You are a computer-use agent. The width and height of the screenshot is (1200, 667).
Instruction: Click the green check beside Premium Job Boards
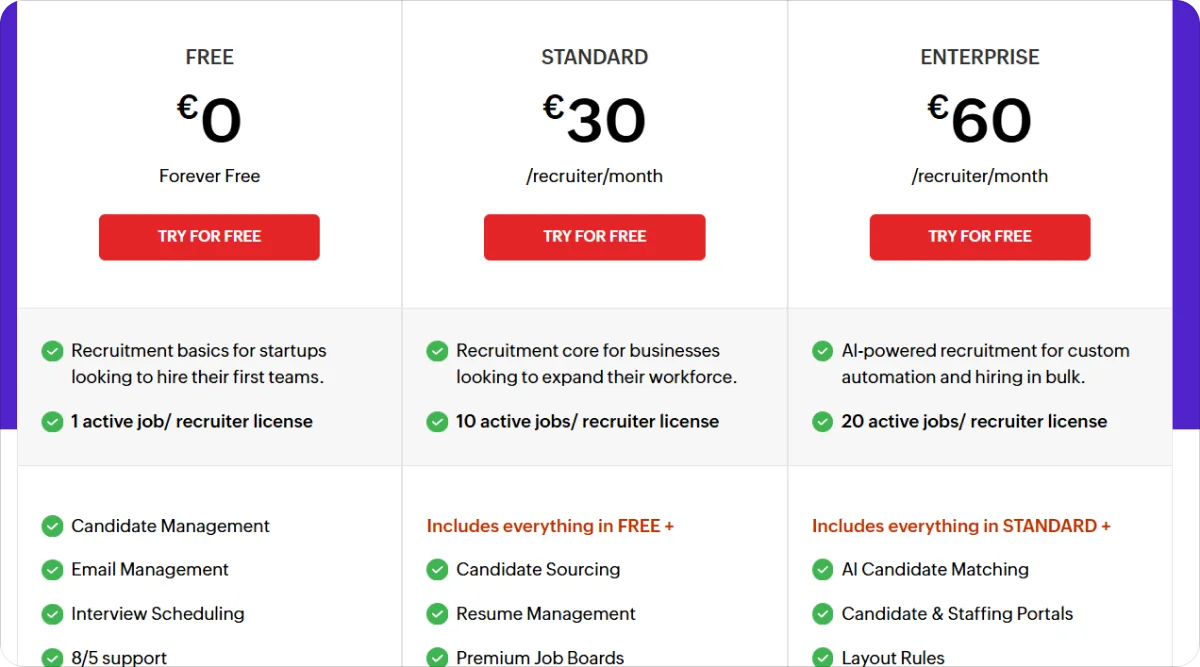pos(437,656)
